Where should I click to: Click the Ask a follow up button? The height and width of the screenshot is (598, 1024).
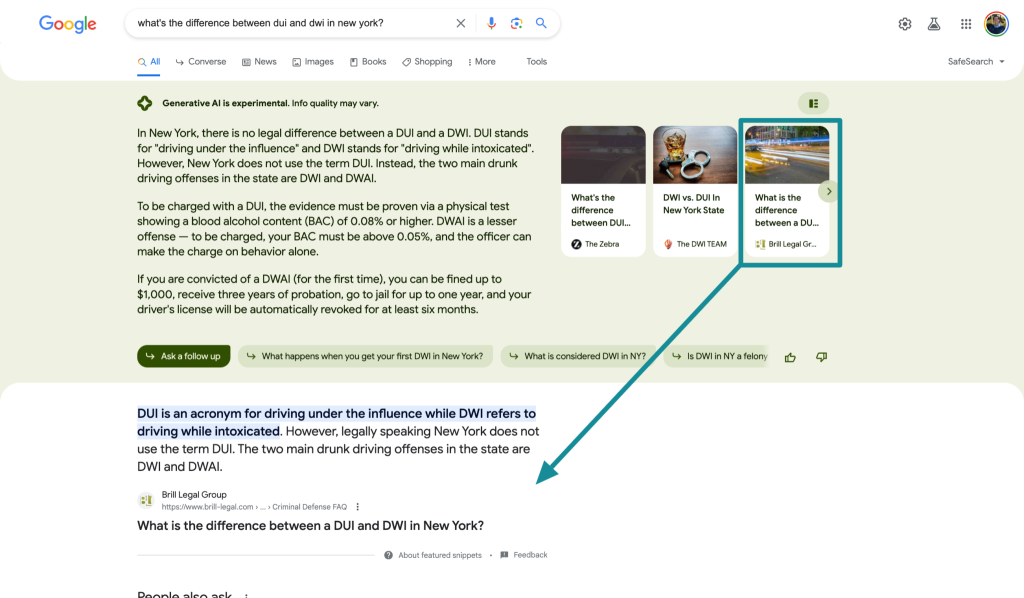[184, 356]
